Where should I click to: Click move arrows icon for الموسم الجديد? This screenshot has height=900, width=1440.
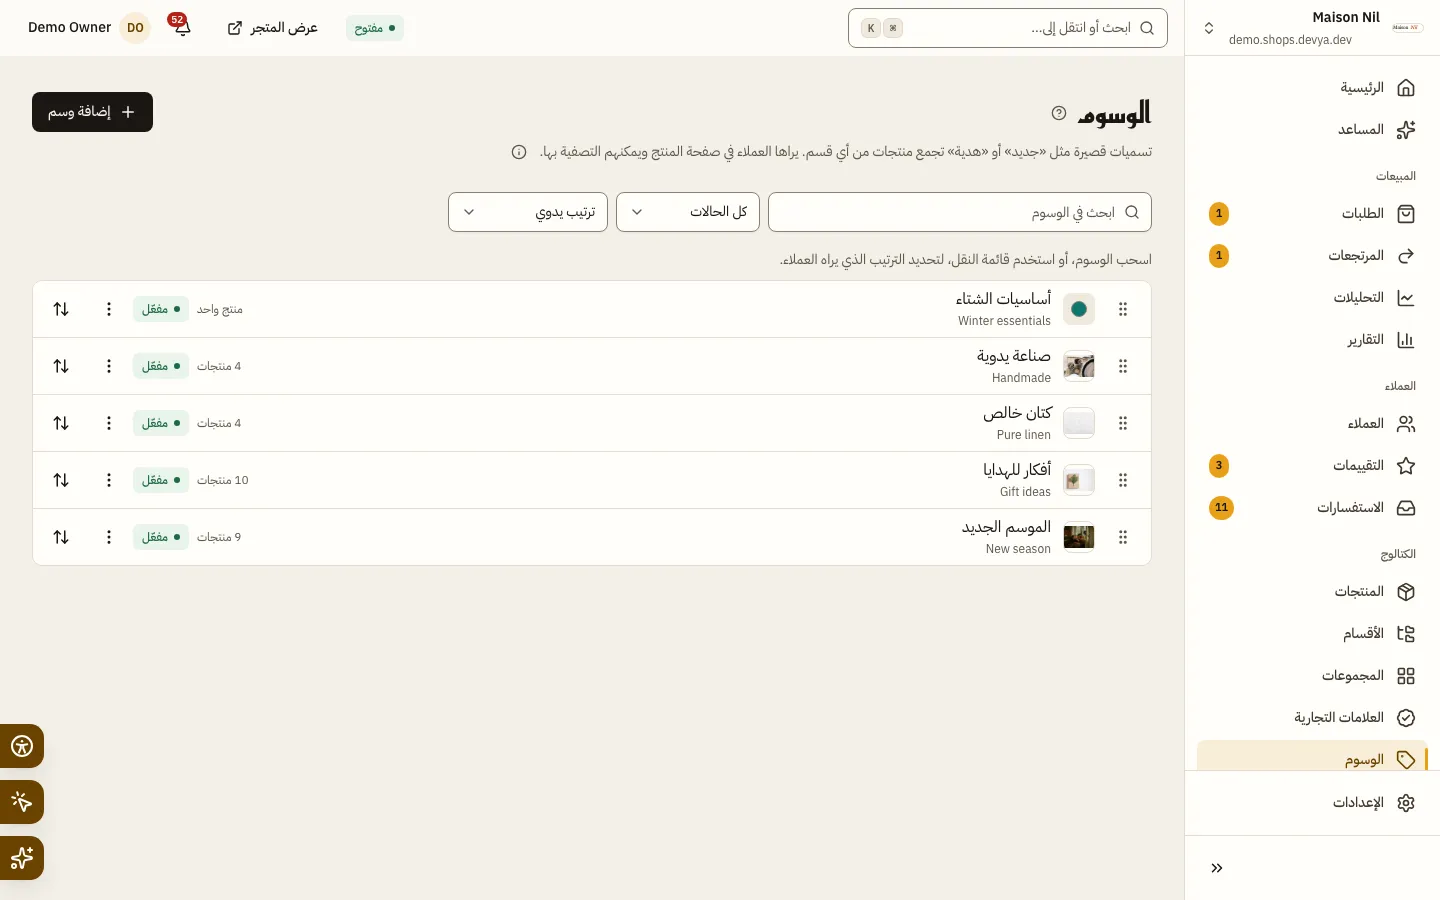click(61, 537)
